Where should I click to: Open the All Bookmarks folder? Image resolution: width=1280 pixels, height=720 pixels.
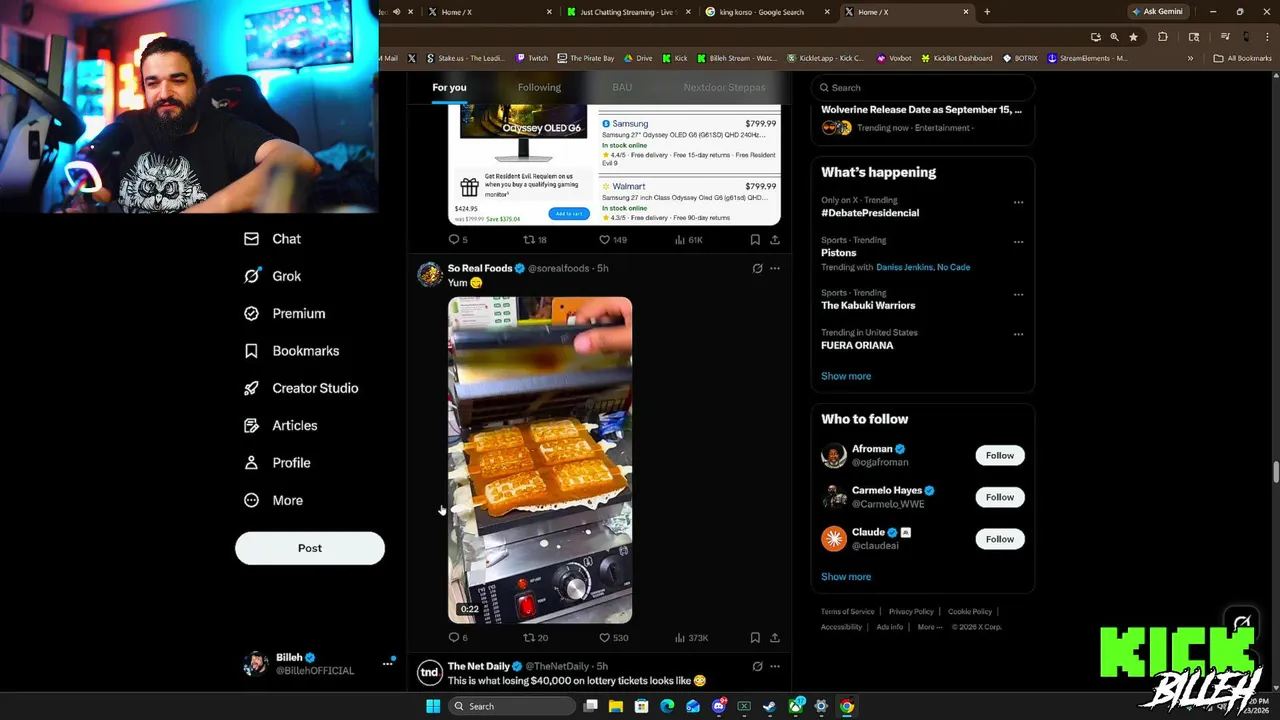click(x=1242, y=58)
